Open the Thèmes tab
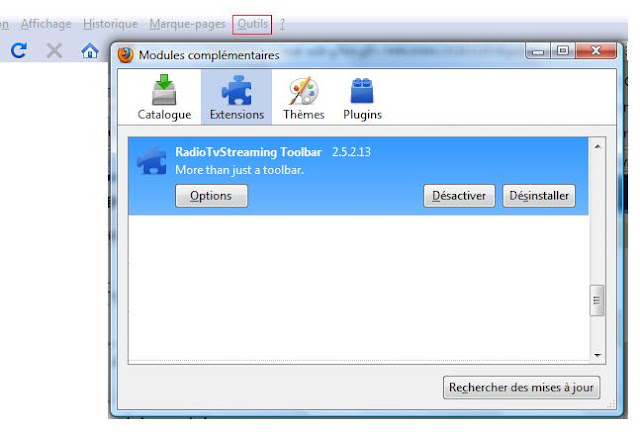Image resolution: width=640 pixels, height=432 pixels. [304, 97]
